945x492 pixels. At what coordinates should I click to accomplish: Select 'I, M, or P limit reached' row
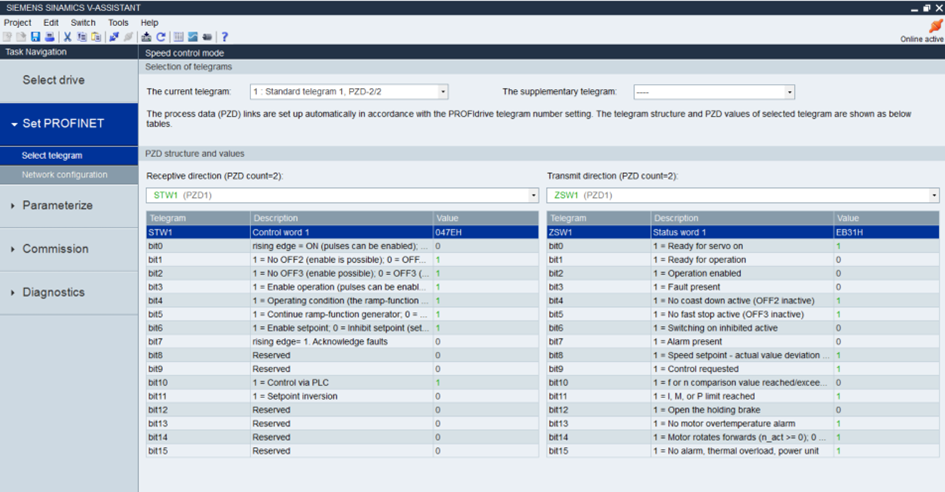(743, 396)
